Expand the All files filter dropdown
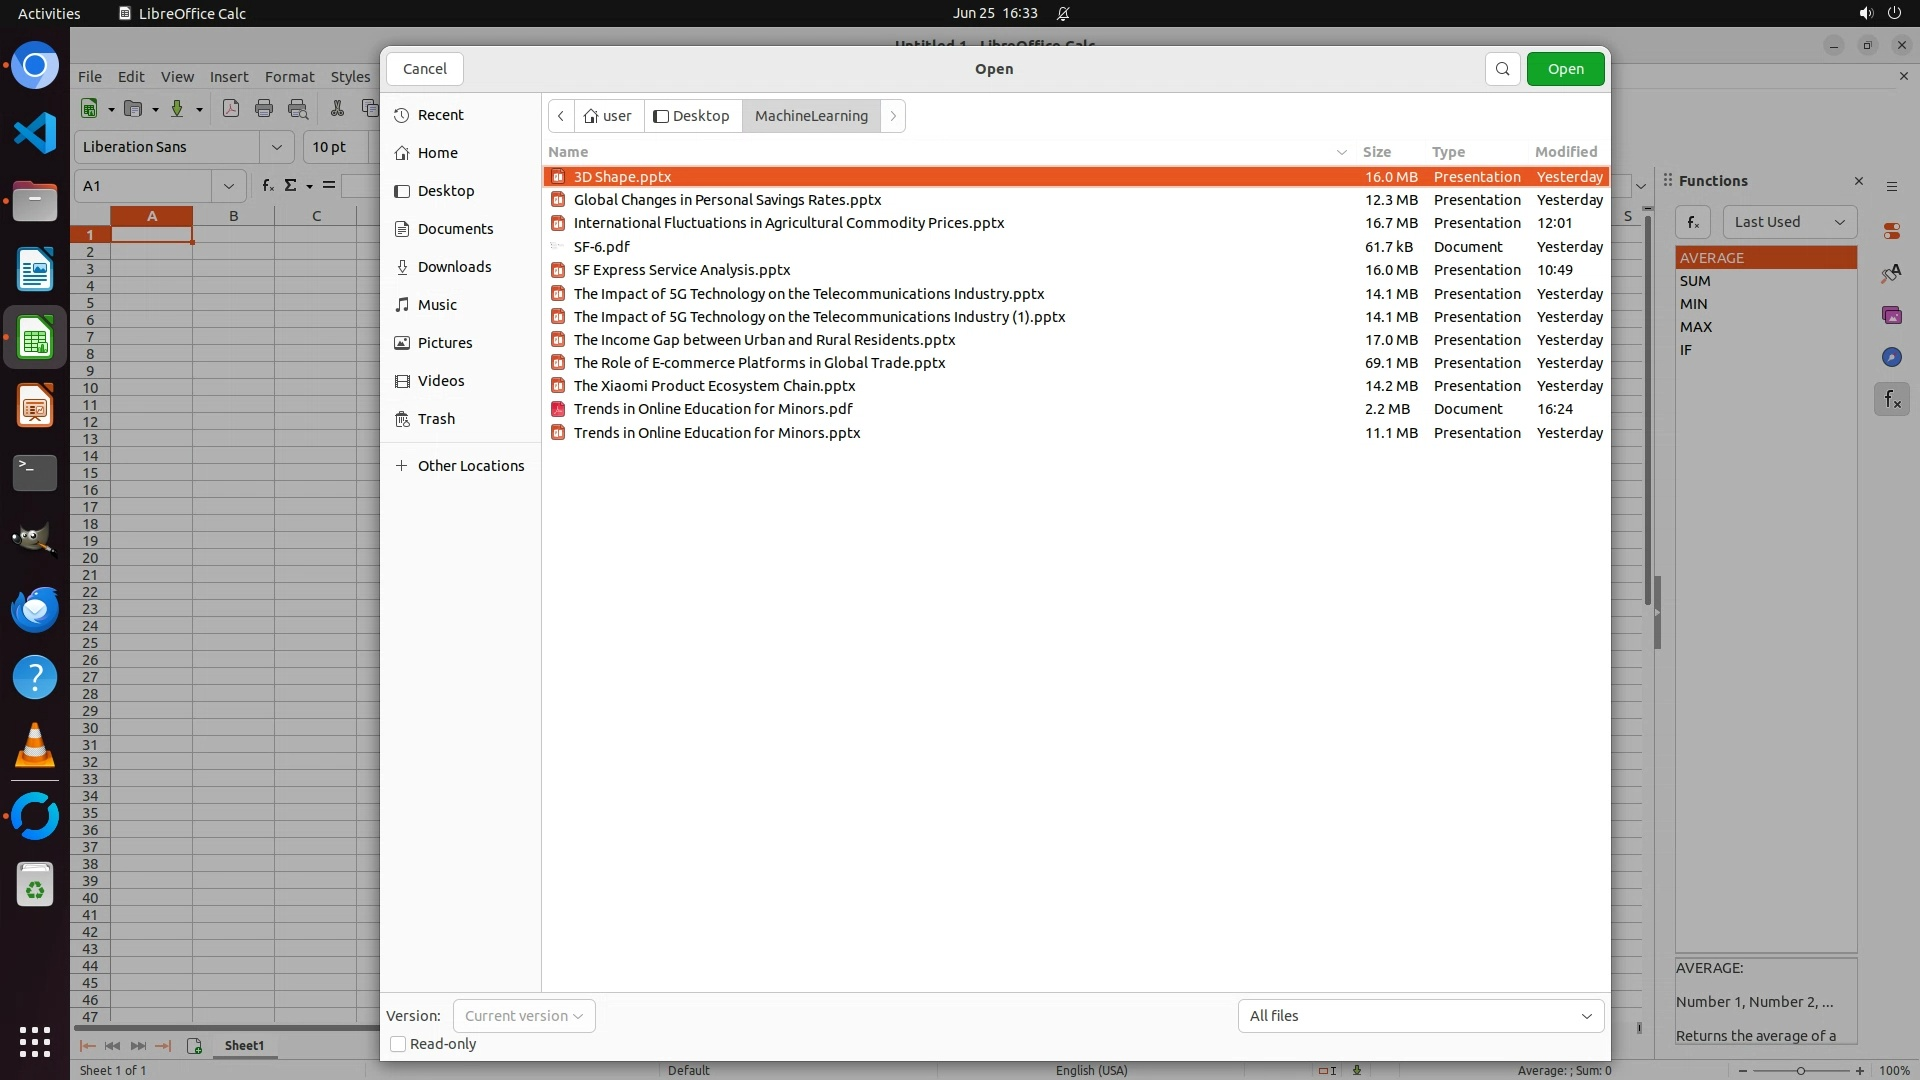Screen dimensions: 1920x1080 [1420, 1016]
